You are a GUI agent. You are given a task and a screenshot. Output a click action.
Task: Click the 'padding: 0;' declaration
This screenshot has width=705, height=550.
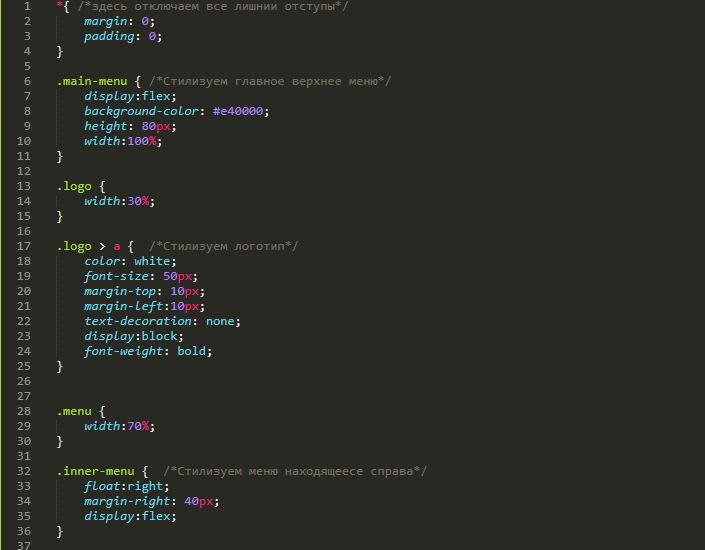point(123,36)
